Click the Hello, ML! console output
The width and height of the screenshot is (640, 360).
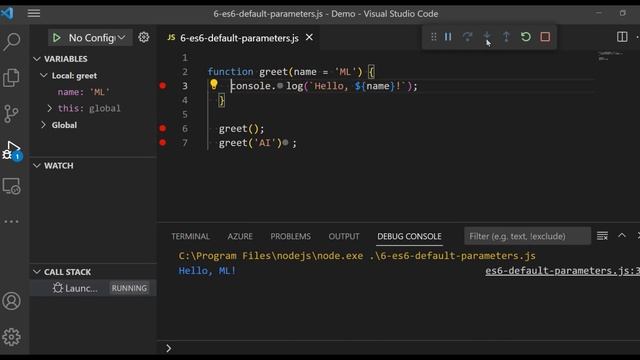[x=207, y=271]
